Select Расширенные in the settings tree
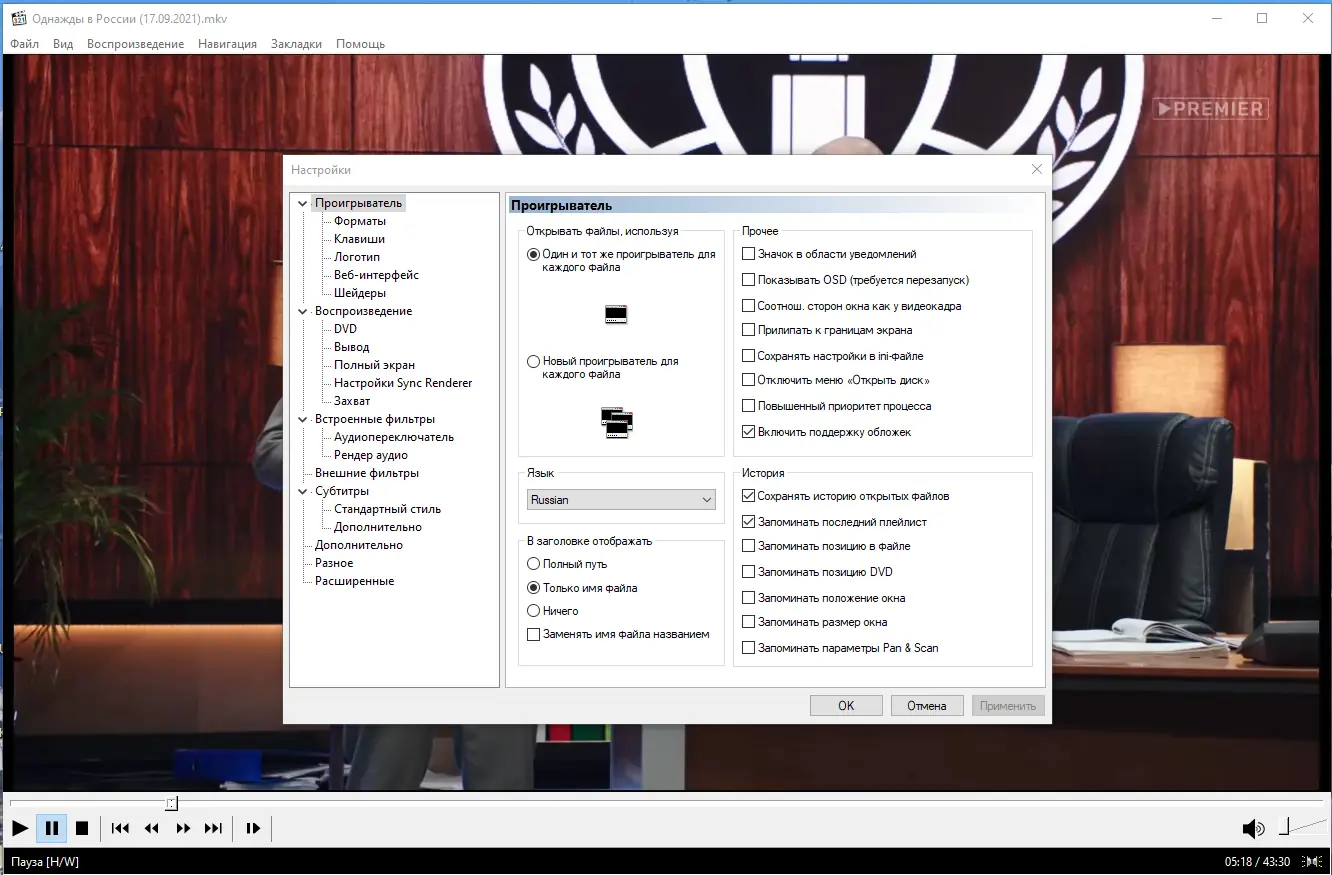 [x=355, y=581]
